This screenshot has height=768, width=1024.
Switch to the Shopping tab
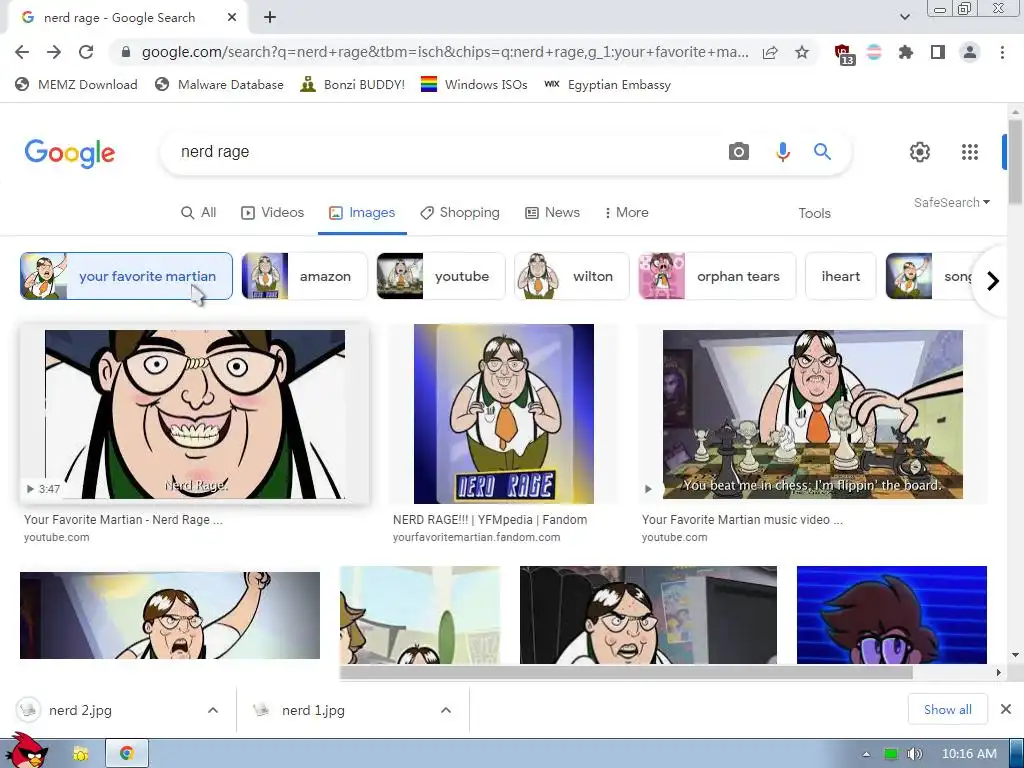pos(460,213)
